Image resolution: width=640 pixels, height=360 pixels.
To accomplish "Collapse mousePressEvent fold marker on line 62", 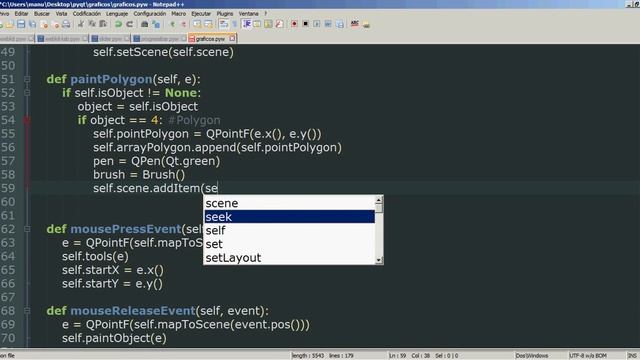I will pos(27,229).
